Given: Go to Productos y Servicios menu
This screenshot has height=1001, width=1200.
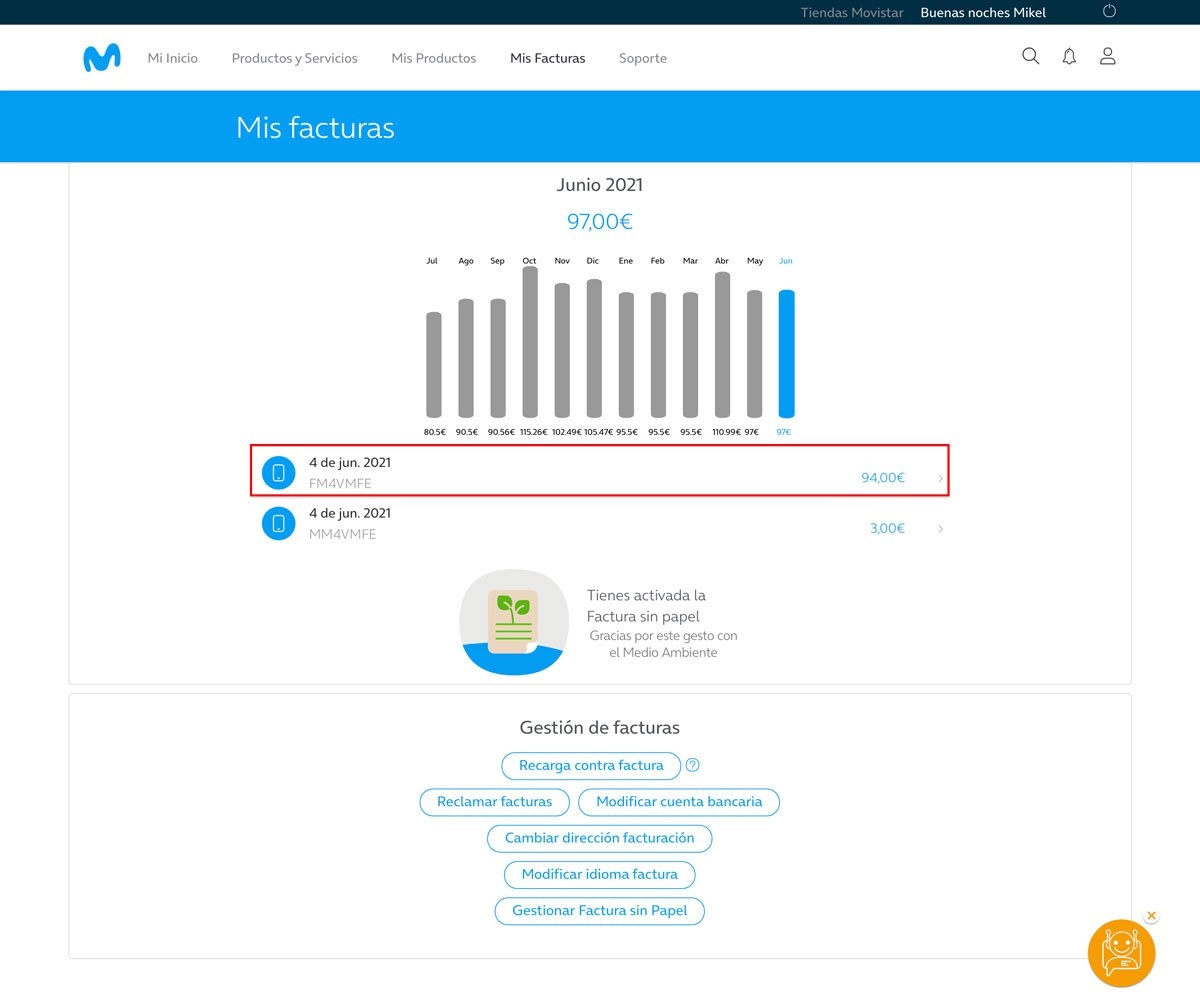Looking at the screenshot, I should pos(294,58).
